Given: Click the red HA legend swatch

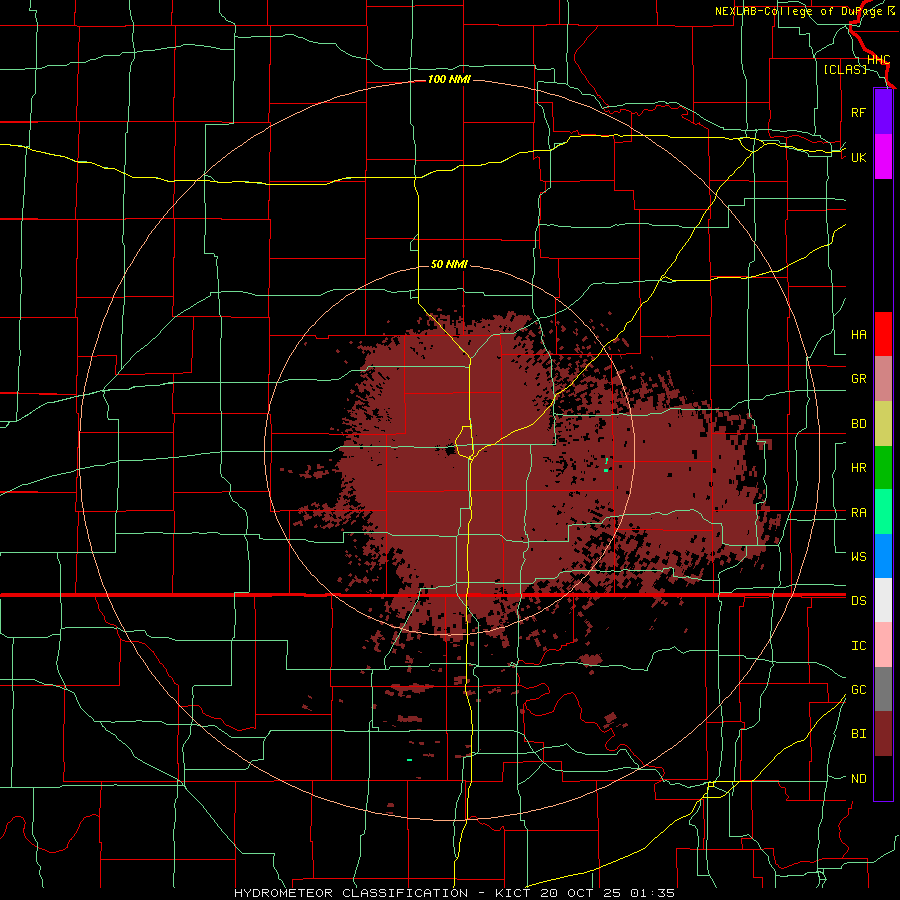Looking at the screenshot, I should [883, 334].
